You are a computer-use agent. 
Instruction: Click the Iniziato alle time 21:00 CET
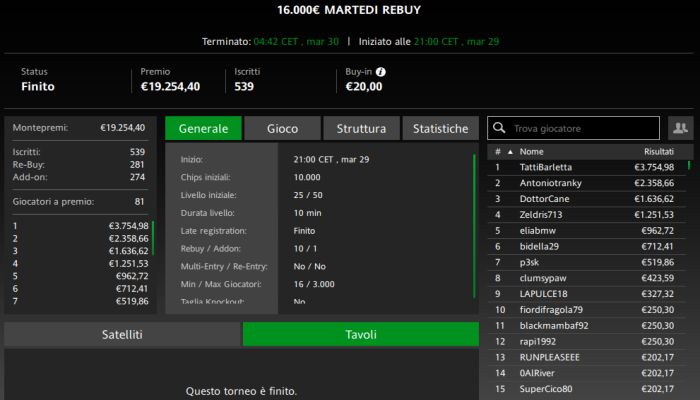[x=436, y=42]
